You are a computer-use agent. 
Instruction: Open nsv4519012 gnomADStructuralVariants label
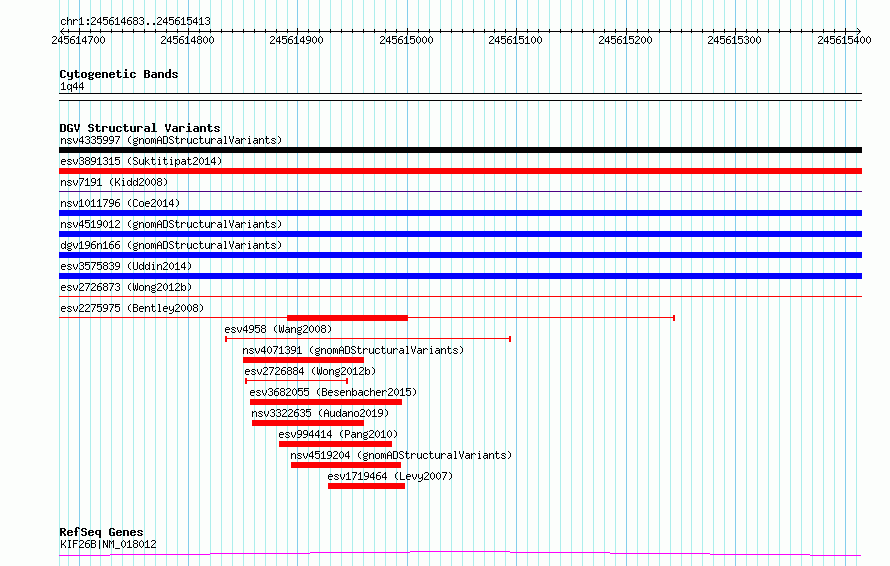(x=171, y=224)
